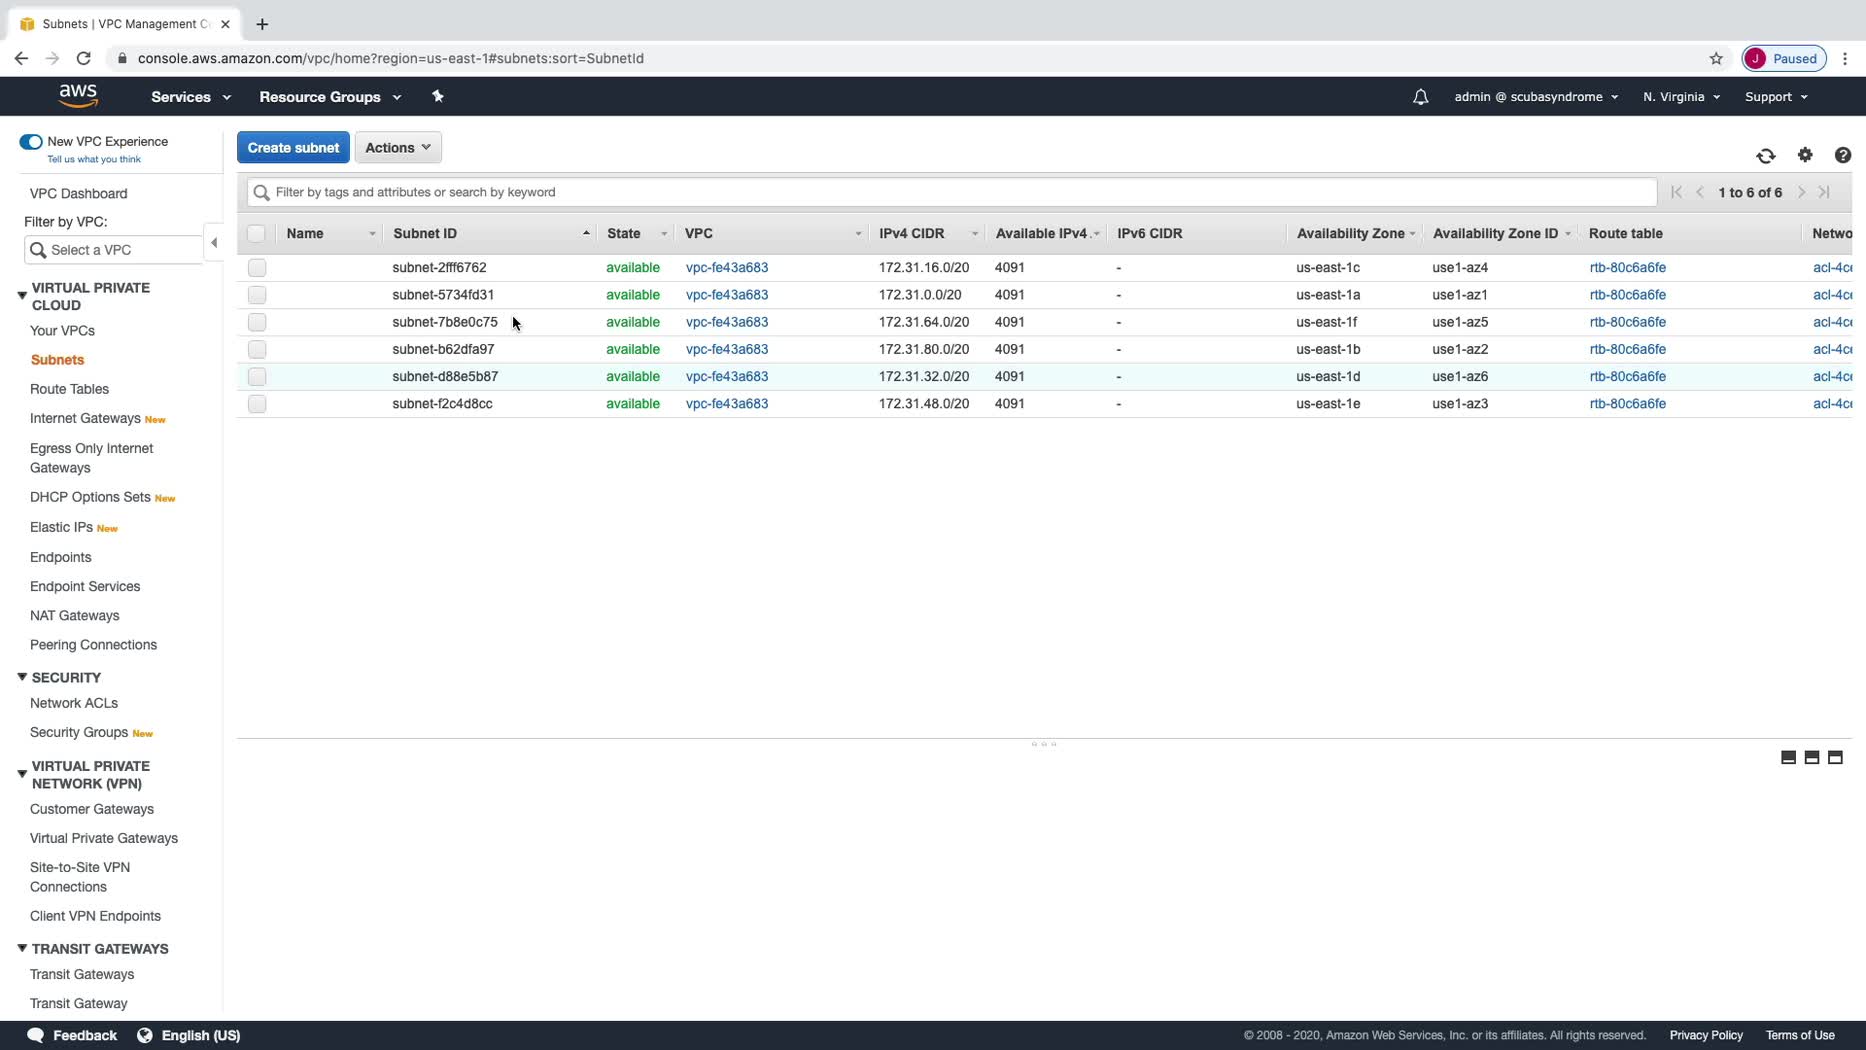The width and height of the screenshot is (1866, 1050).
Task: Maximize the details pane layout icon
Action: point(1835,758)
